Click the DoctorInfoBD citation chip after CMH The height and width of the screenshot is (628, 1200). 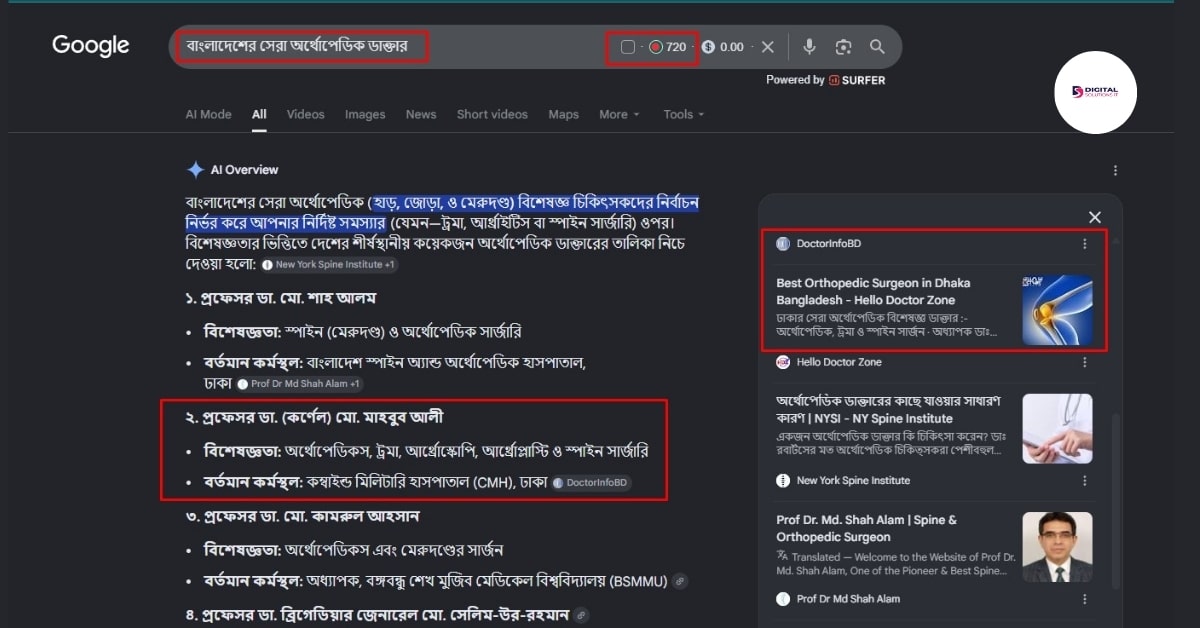tap(592, 483)
